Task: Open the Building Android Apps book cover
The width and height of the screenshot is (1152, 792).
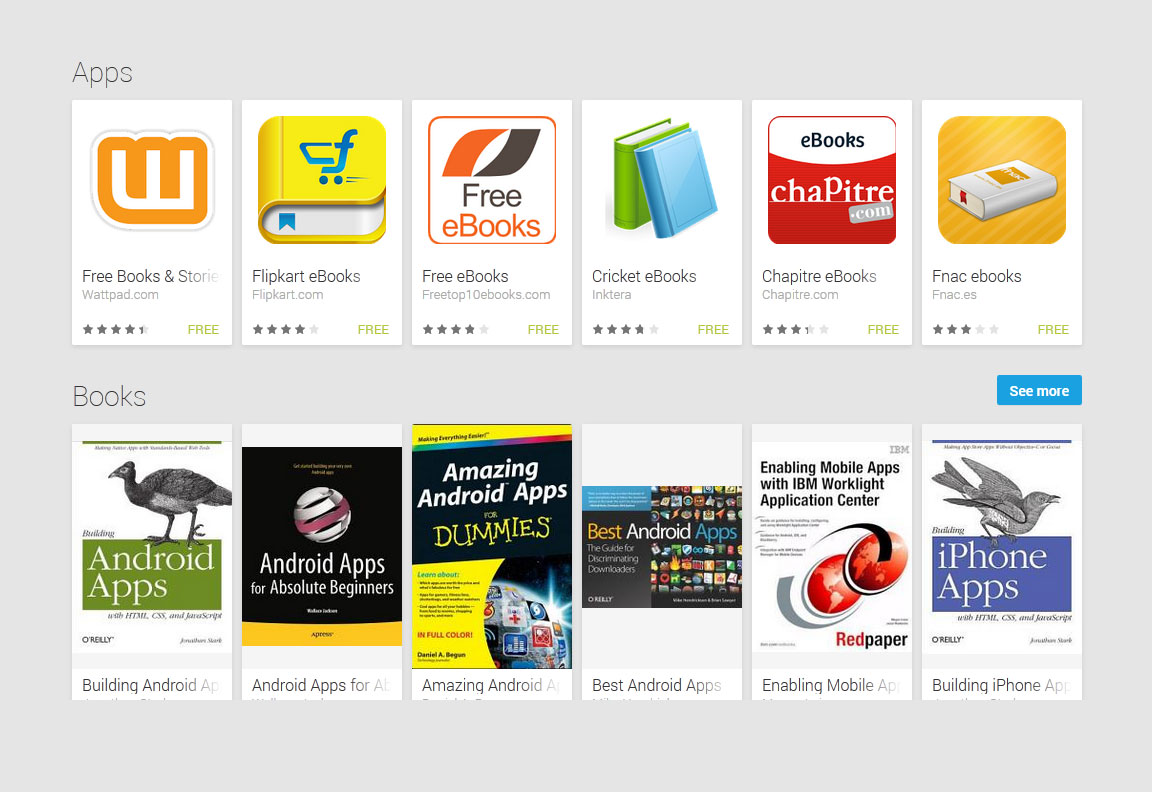Action: coord(152,547)
